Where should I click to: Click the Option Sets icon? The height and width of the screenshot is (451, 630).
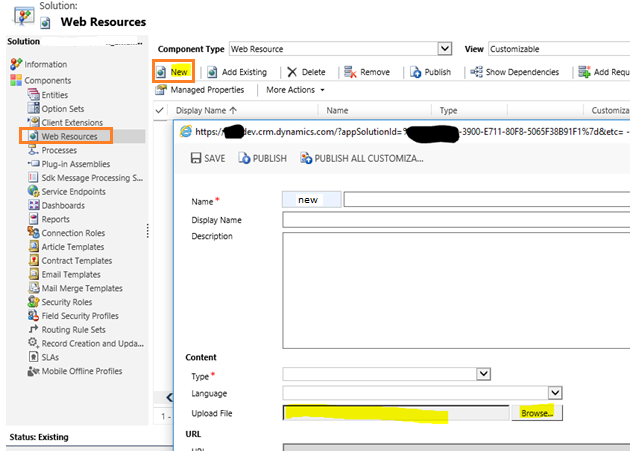33,109
